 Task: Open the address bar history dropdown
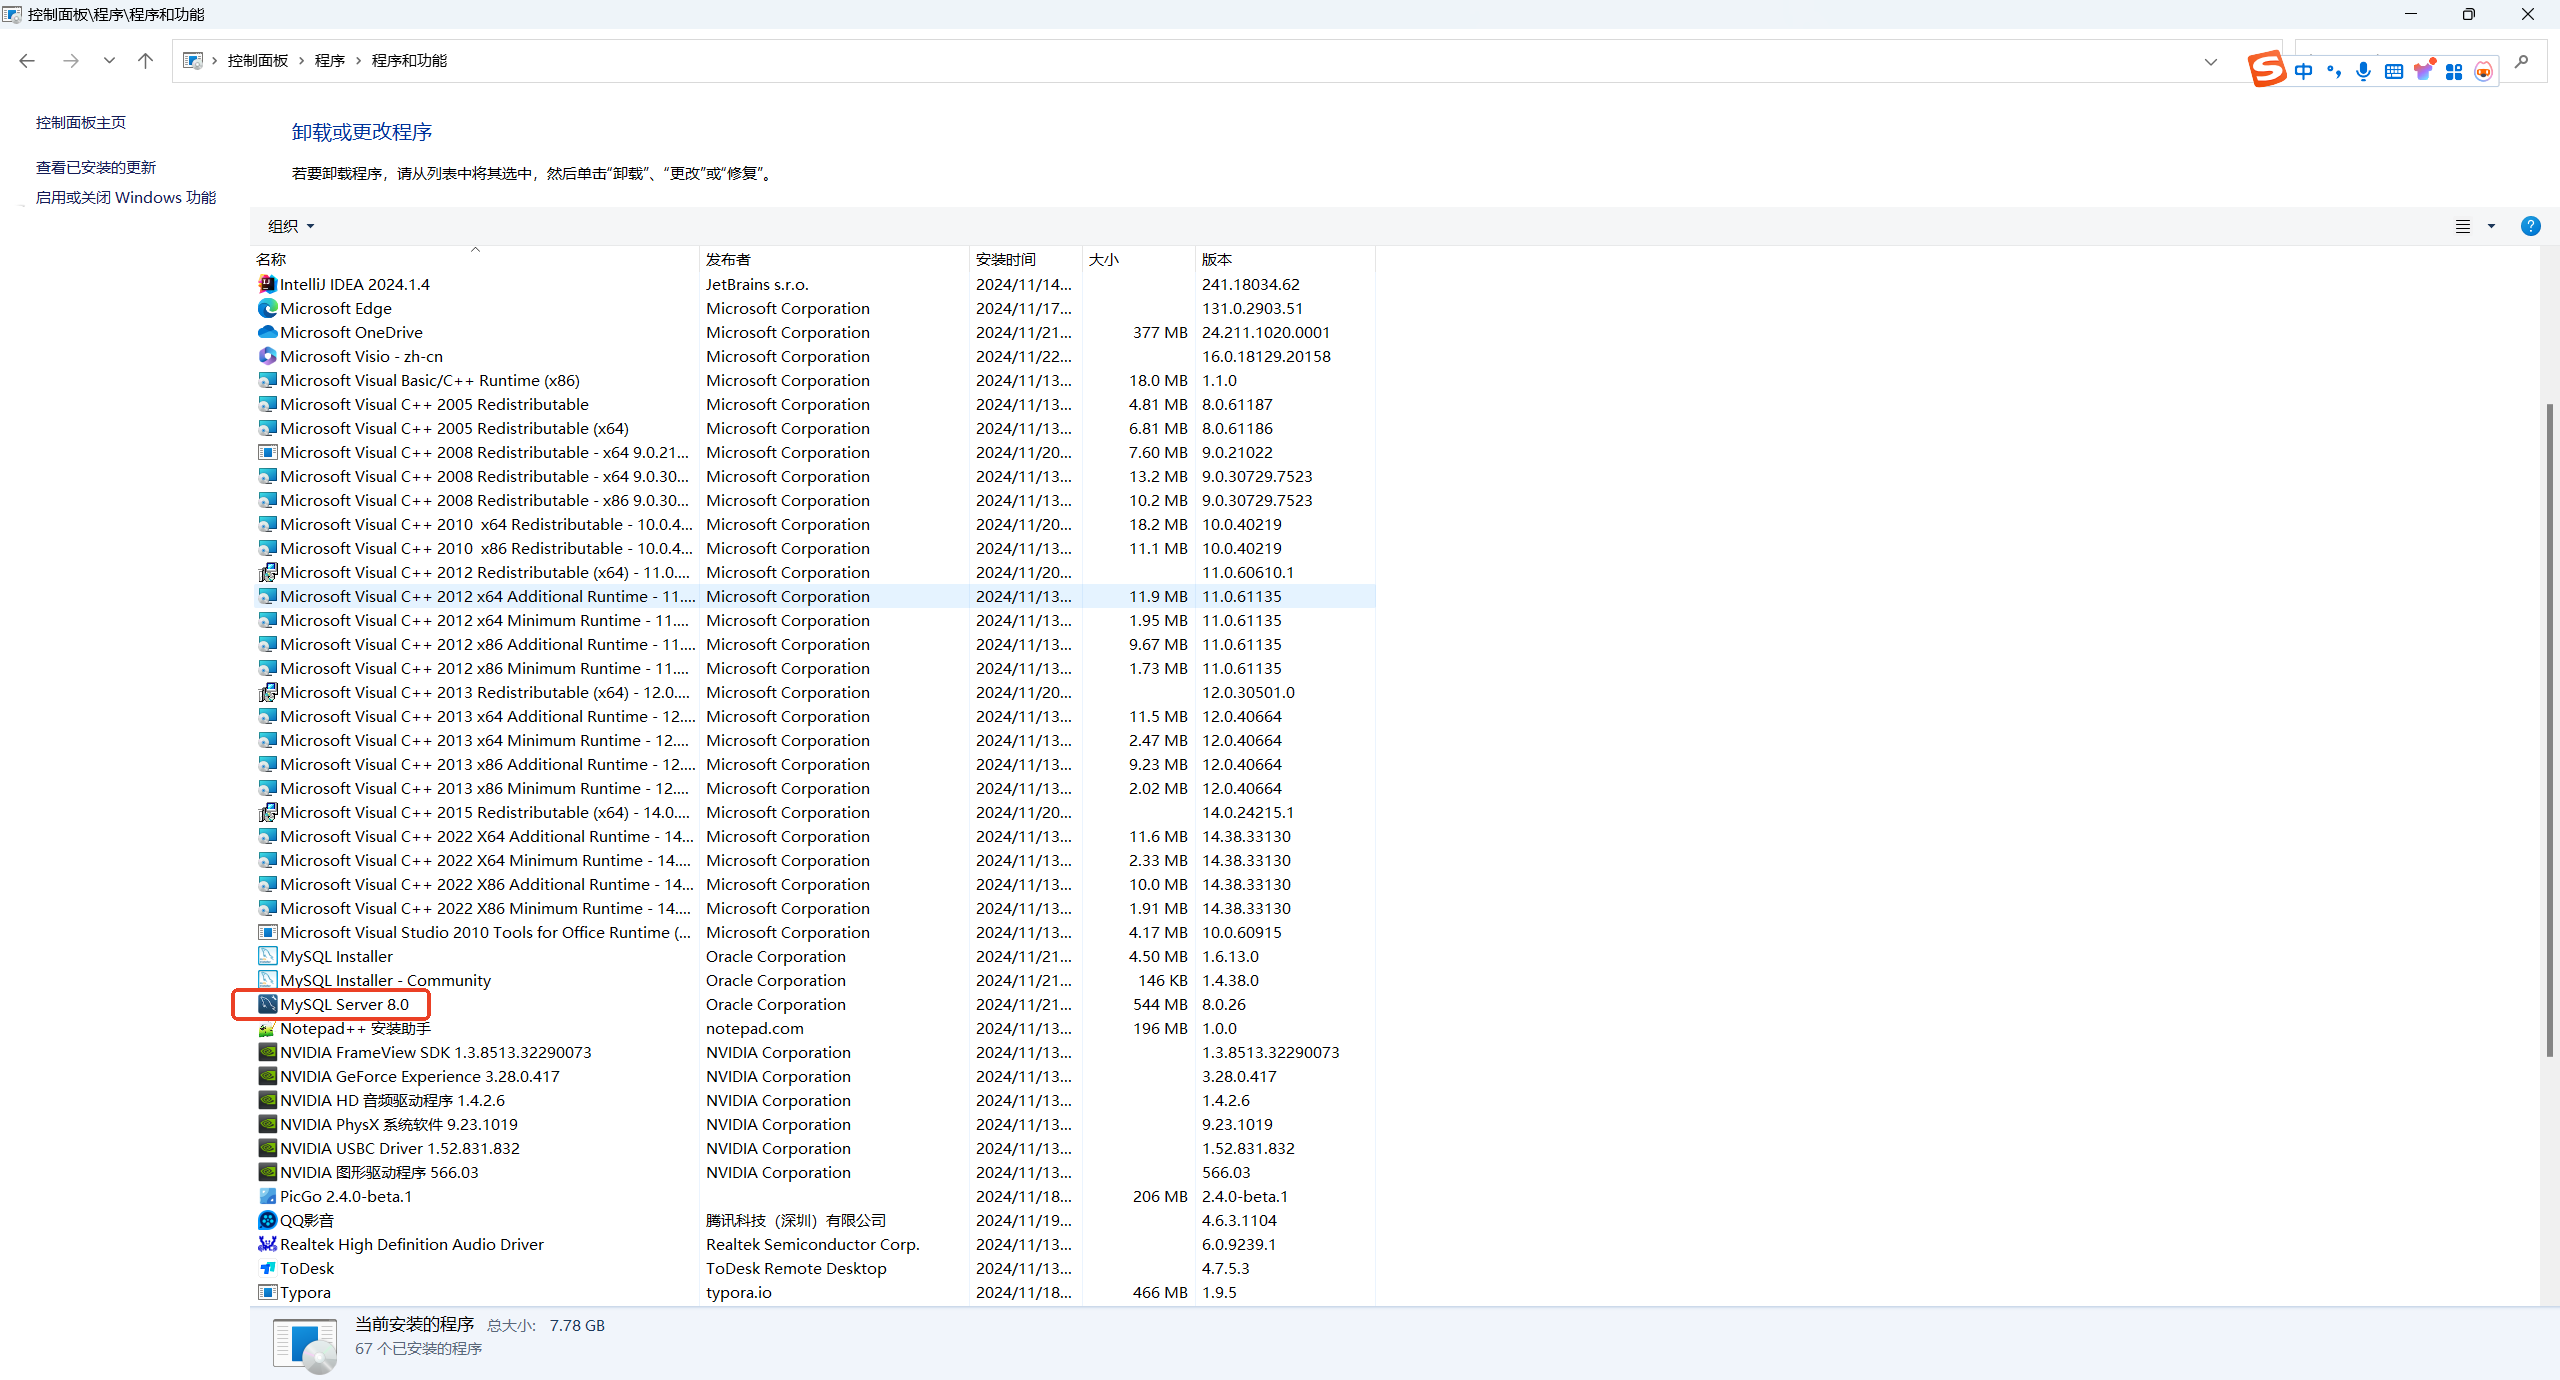(2210, 61)
